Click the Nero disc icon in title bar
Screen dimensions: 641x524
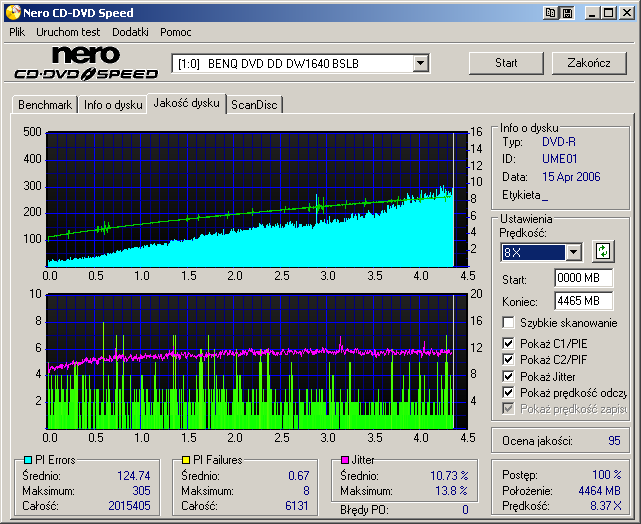(x=13, y=13)
